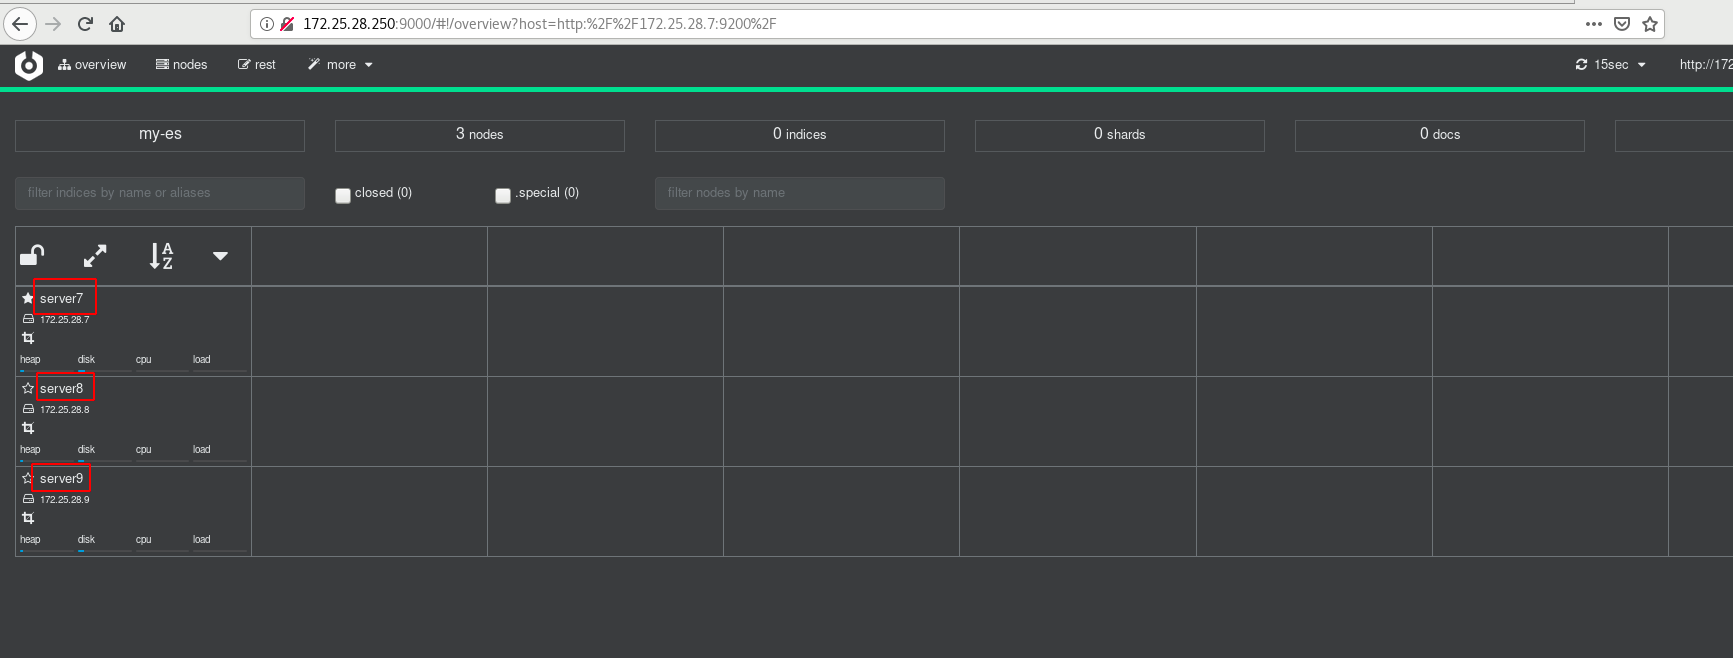Click the disk icon next to 172.25.28.7
The width and height of the screenshot is (1733, 658).
coord(28,319)
